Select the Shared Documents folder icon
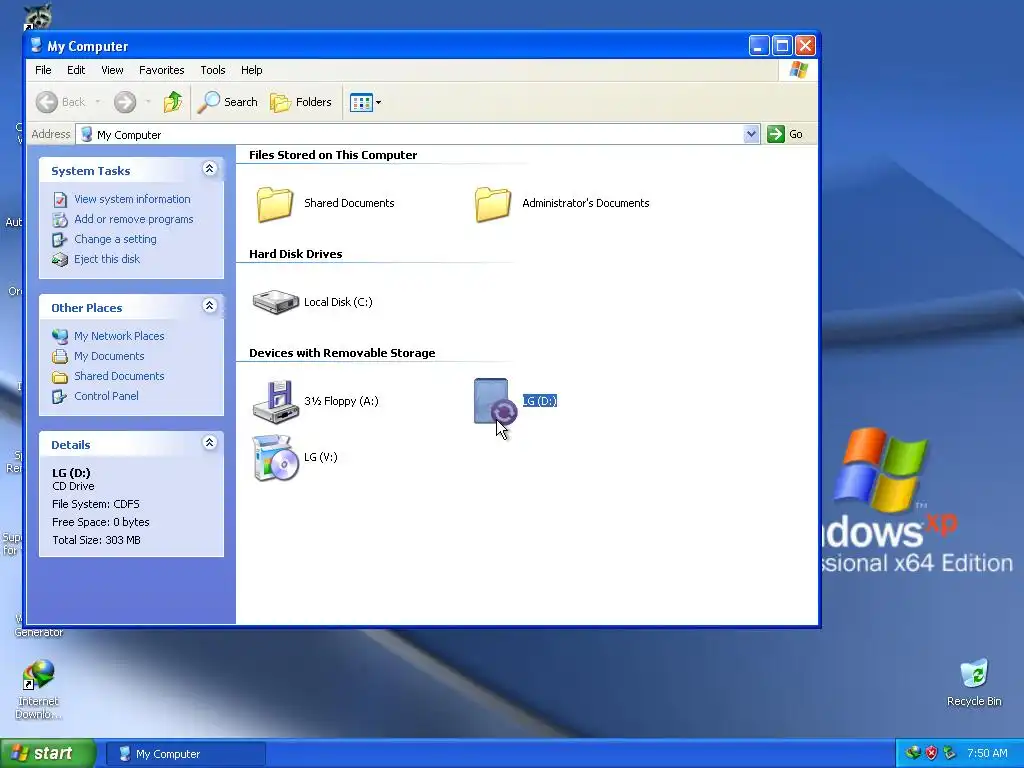The height and width of the screenshot is (768, 1024). pyautogui.click(x=275, y=204)
